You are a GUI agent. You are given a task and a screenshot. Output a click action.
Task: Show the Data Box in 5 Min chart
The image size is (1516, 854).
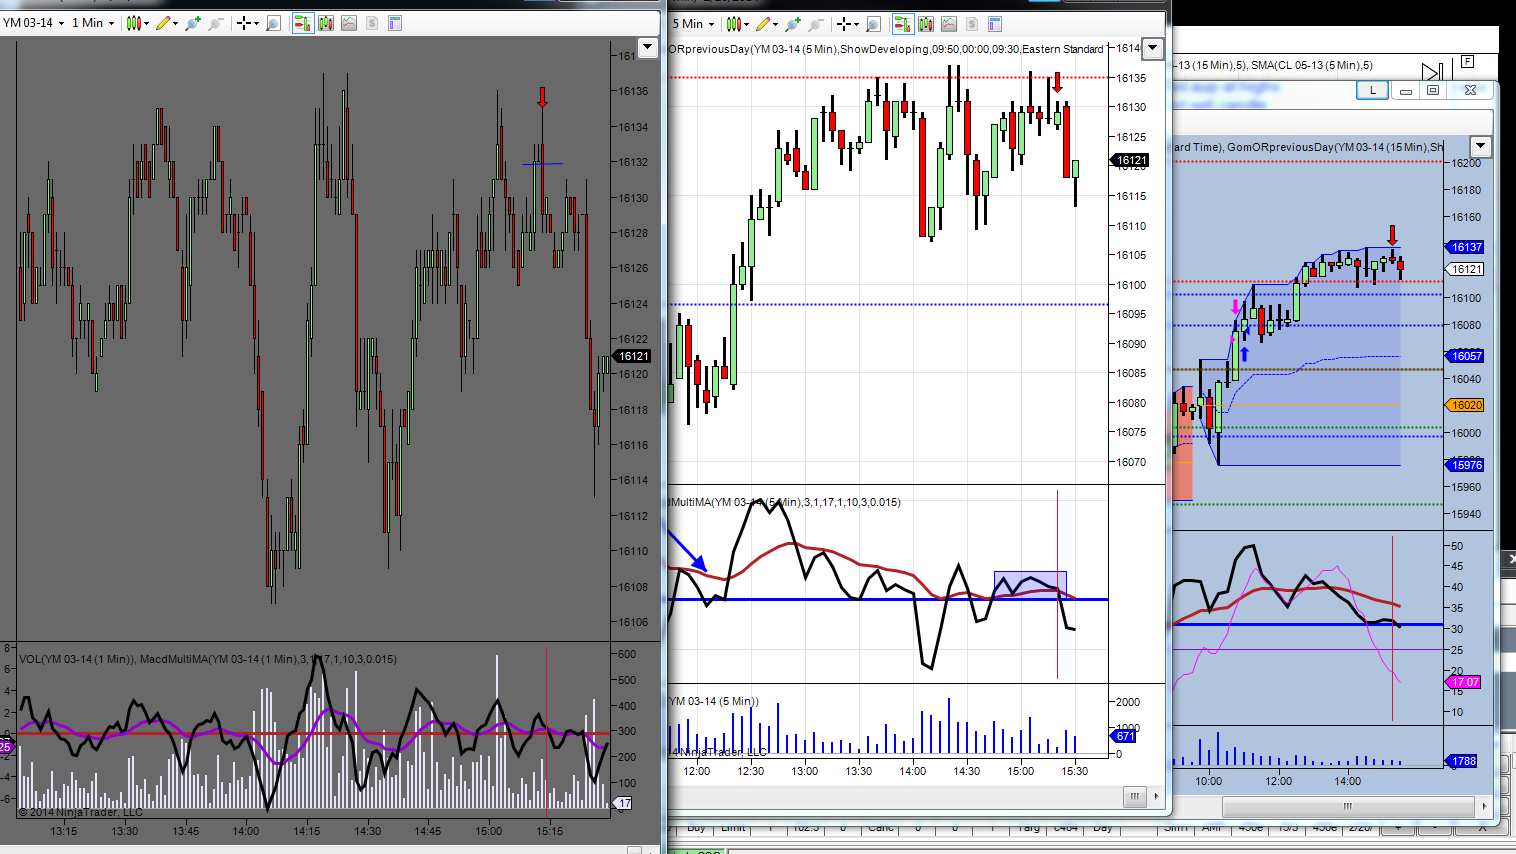point(873,24)
